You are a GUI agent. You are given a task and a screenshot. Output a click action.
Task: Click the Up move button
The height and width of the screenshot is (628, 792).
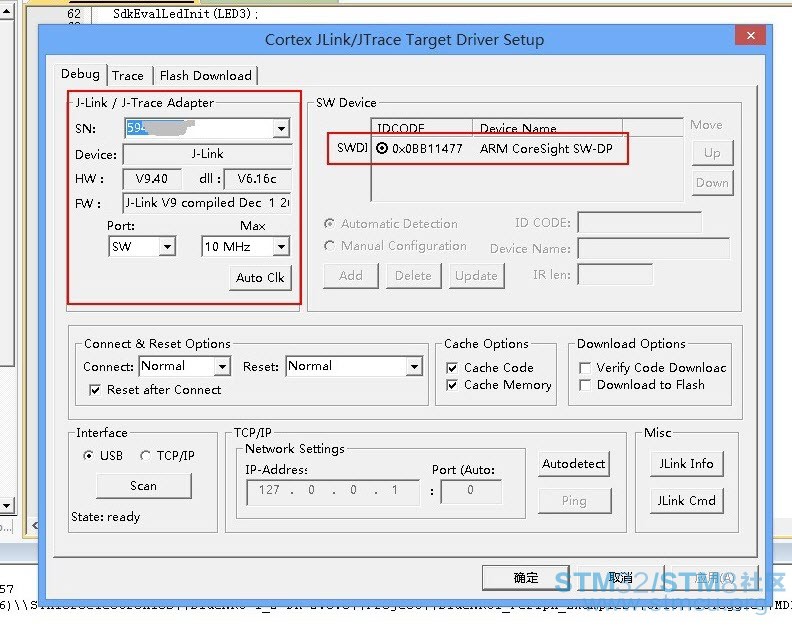[712, 153]
